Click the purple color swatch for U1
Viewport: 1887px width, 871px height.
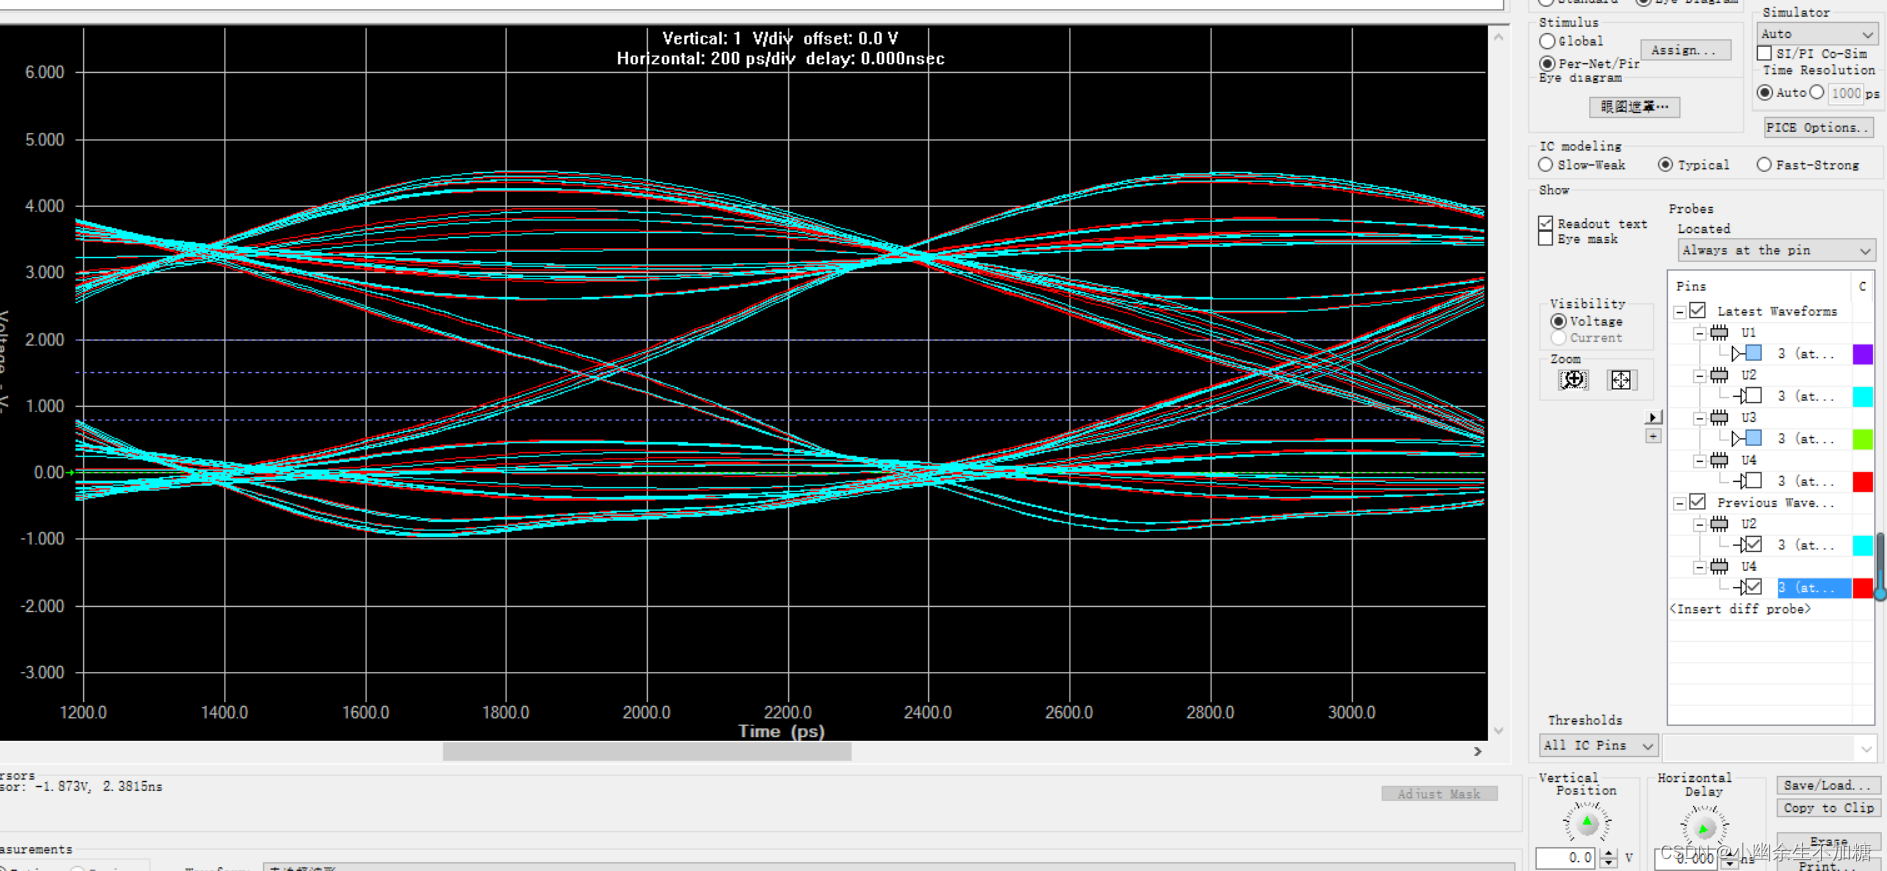point(1862,354)
